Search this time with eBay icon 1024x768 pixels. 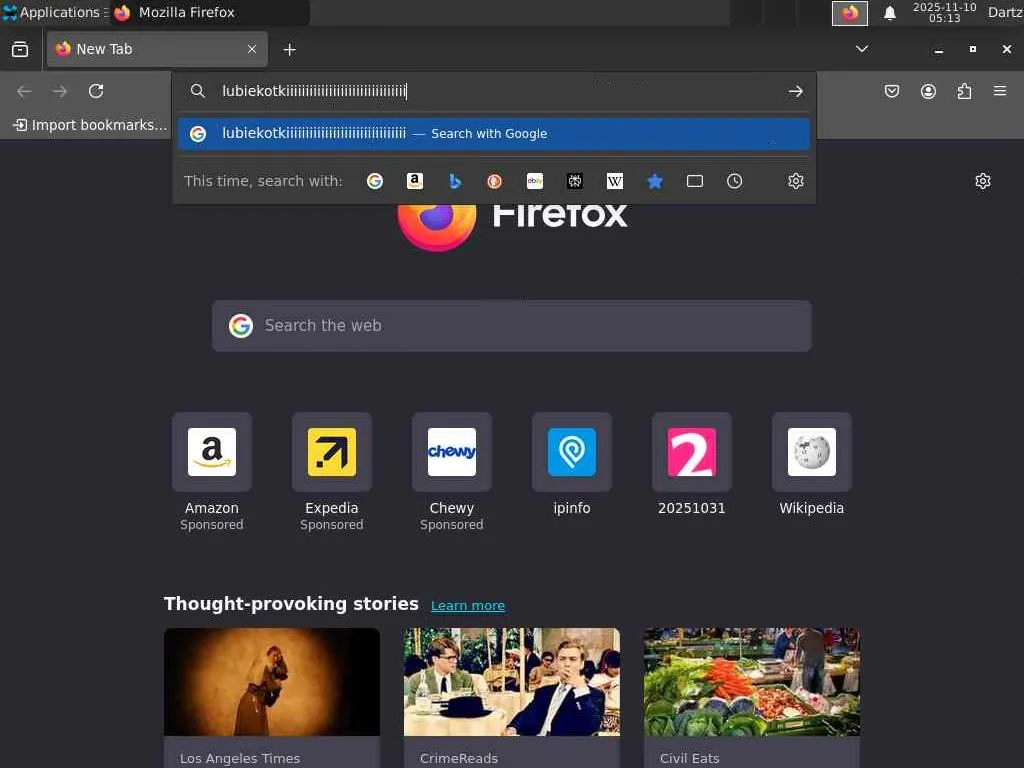[535, 181]
